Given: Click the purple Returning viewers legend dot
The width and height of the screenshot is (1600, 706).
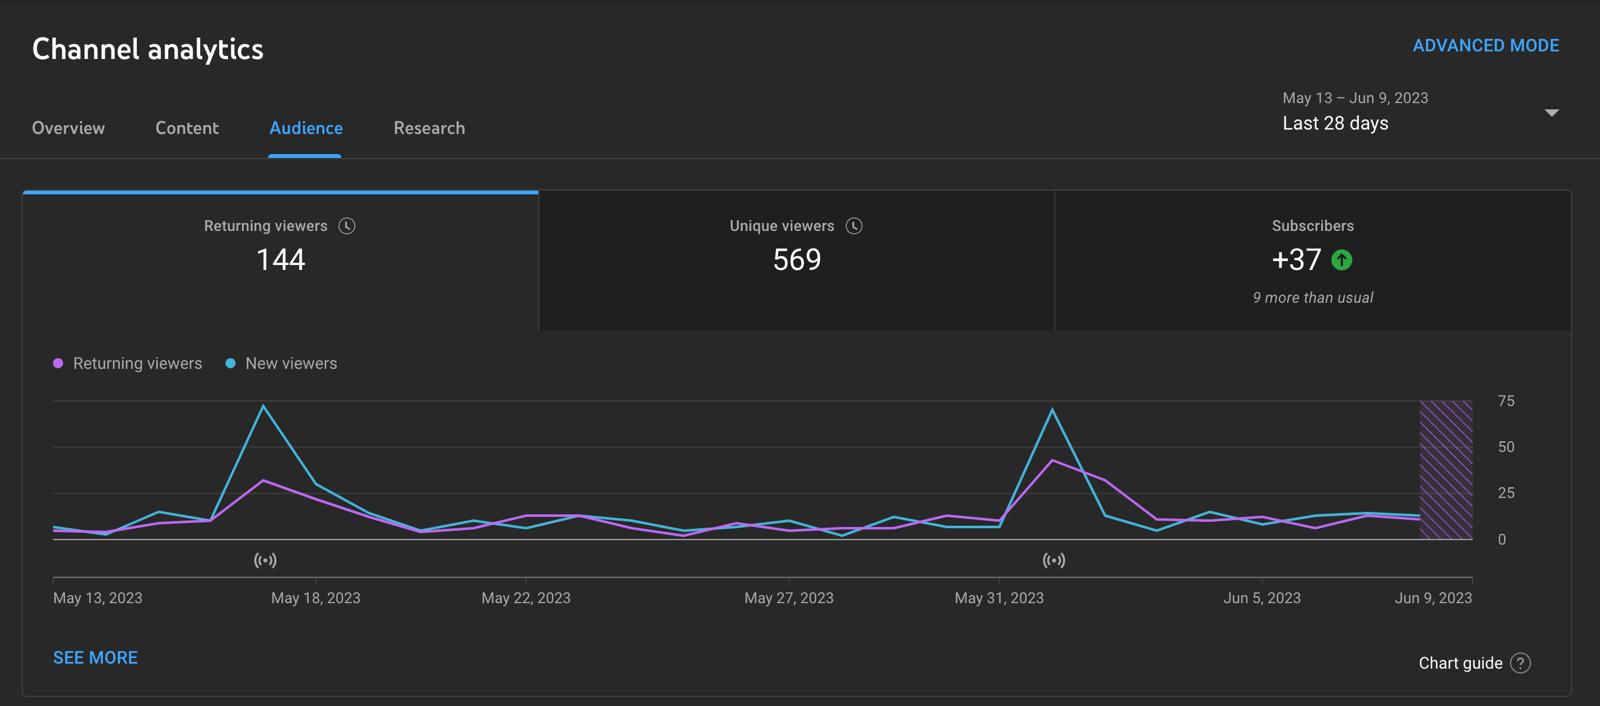Looking at the screenshot, I should click(58, 364).
